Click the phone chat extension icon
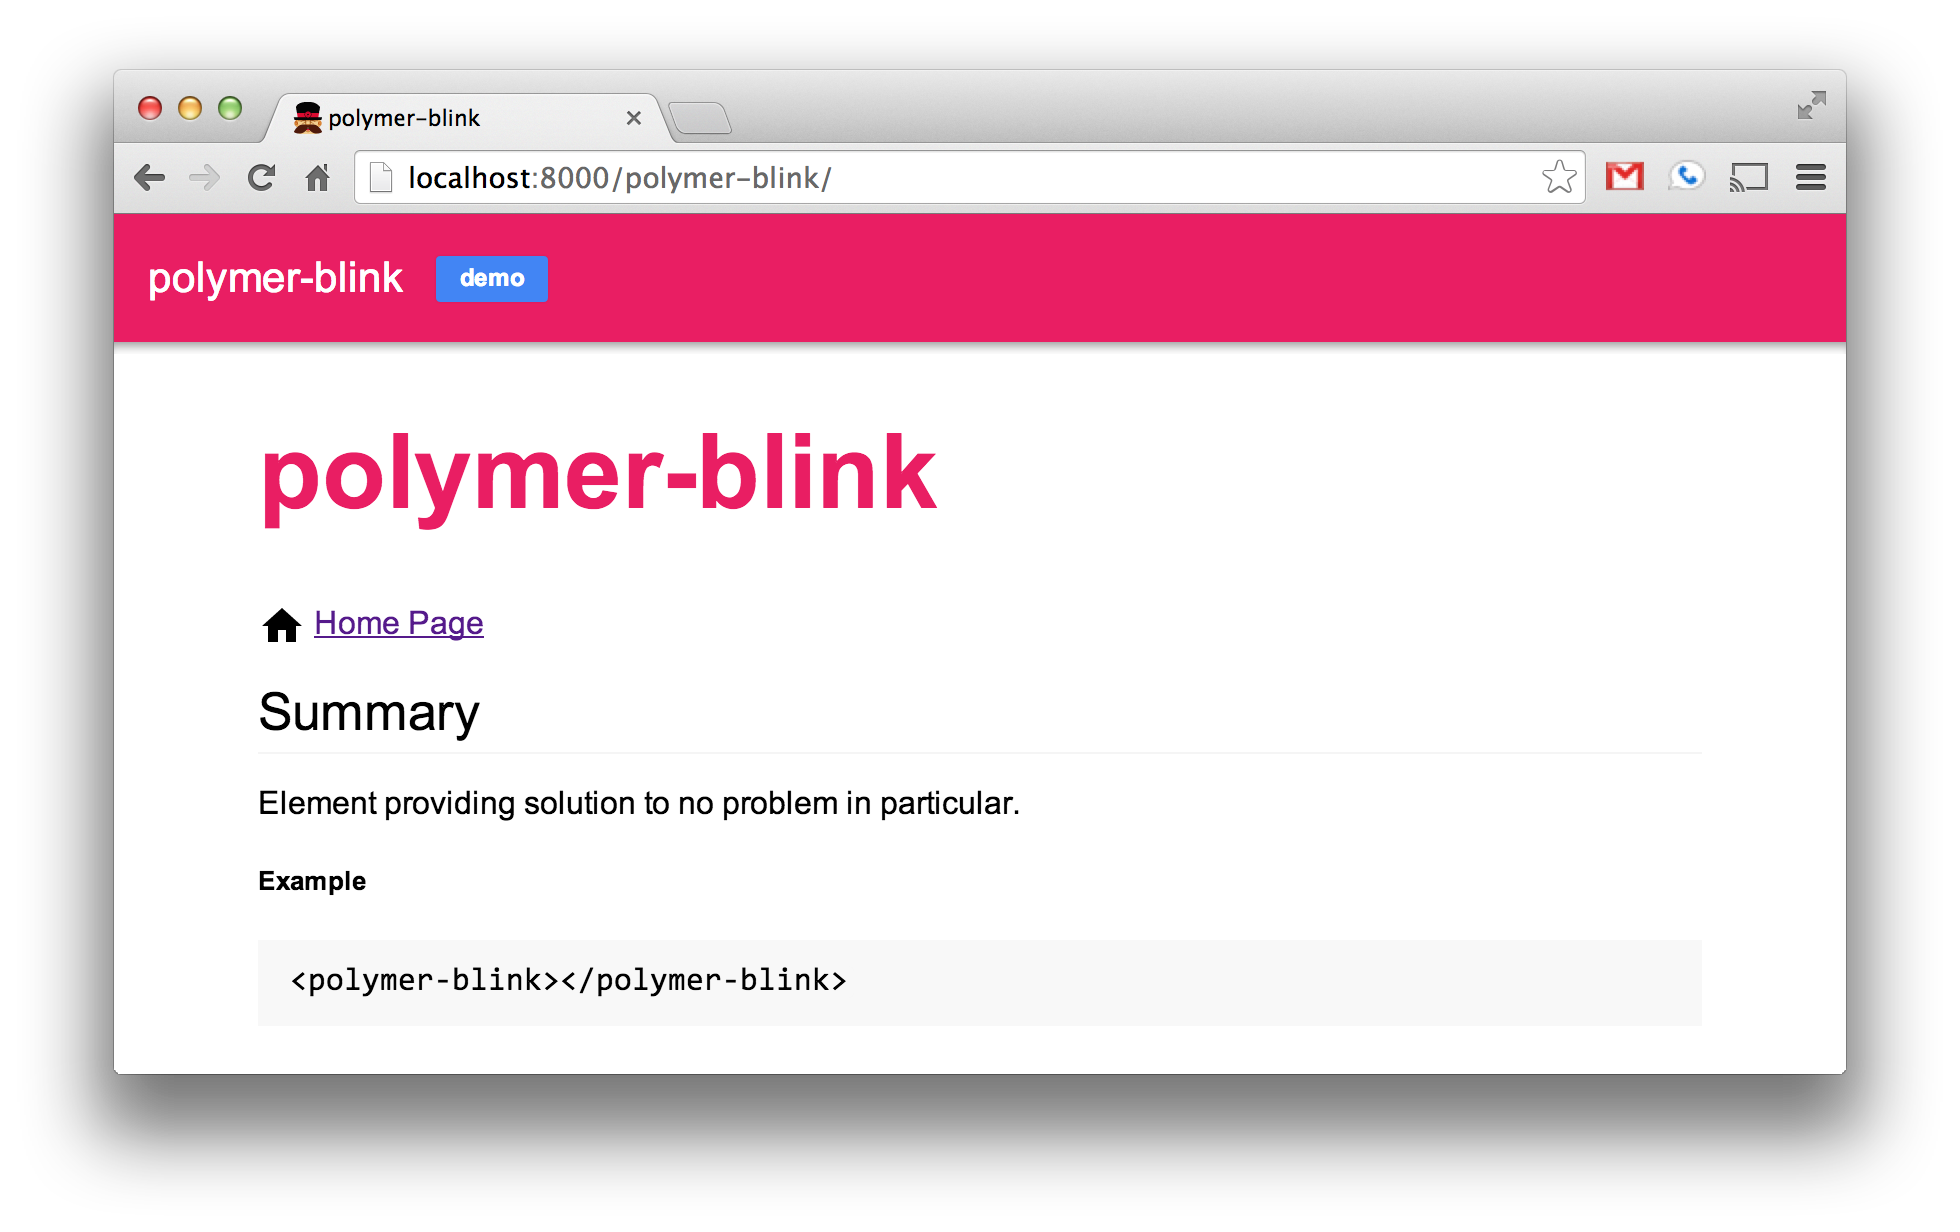The width and height of the screenshot is (1960, 1232). tap(1686, 177)
